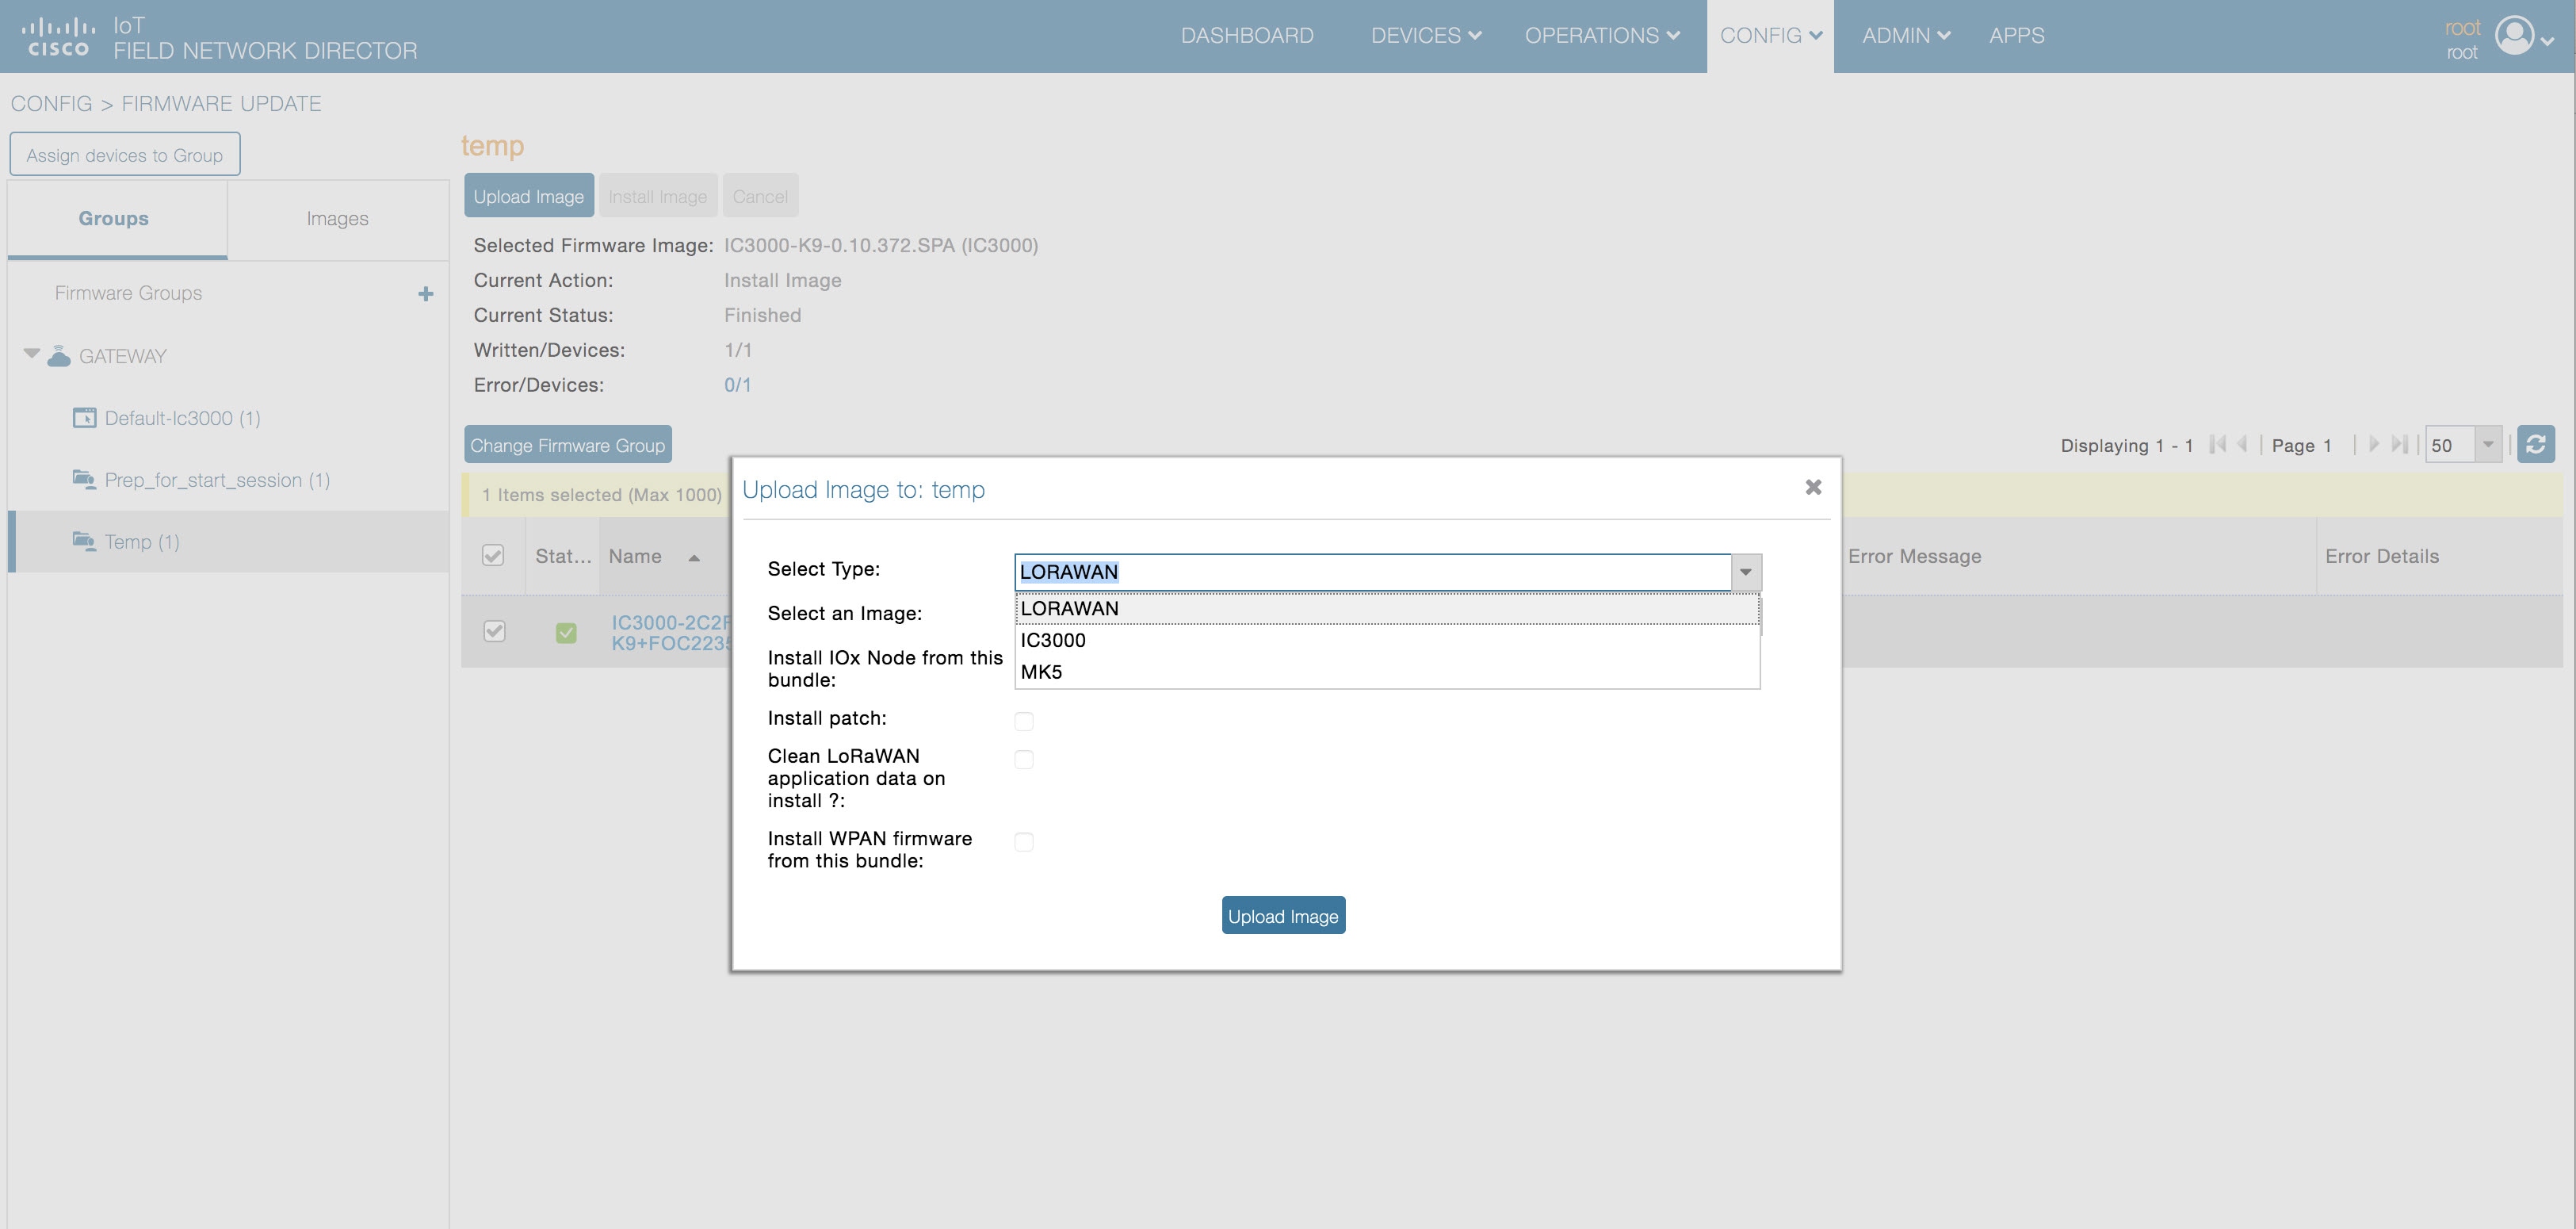Click the Prep_for_start_session folder icon
This screenshot has width=2576, height=1229.
coord(84,479)
